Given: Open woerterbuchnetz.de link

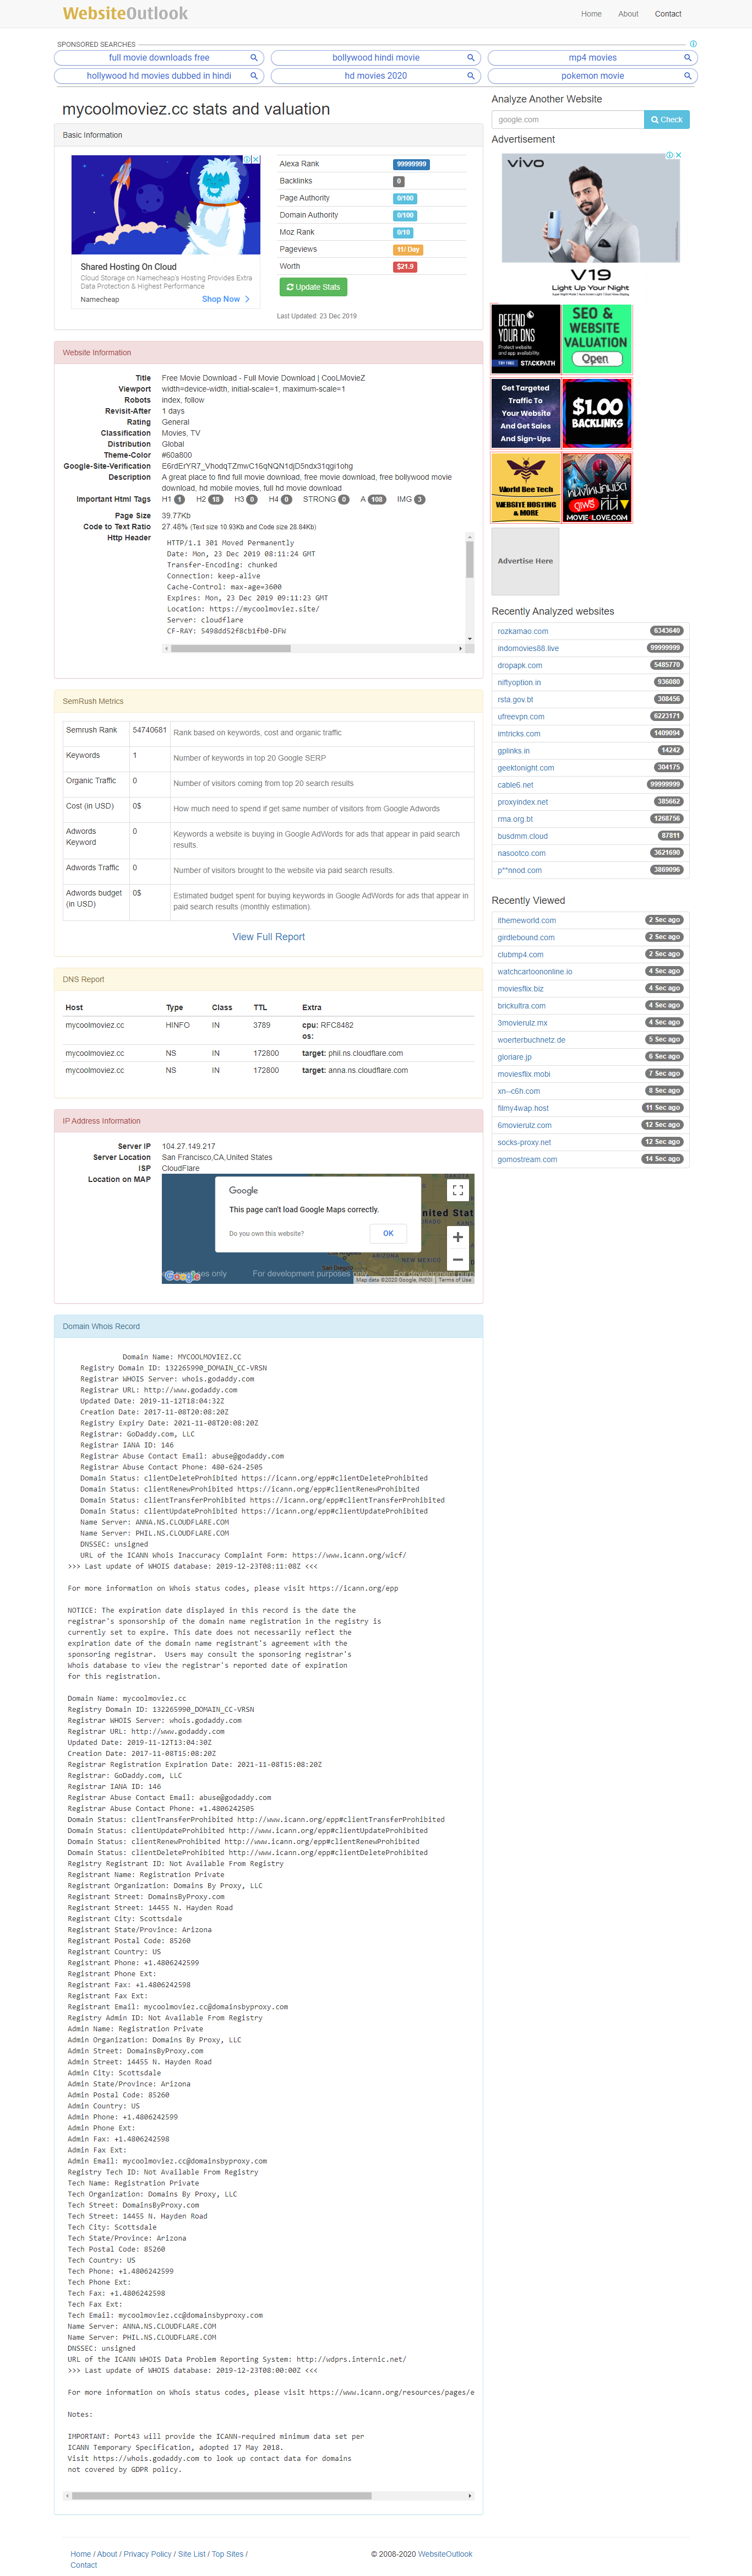Looking at the screenshot, I should pyautogui.click(x=531, y=1040).
